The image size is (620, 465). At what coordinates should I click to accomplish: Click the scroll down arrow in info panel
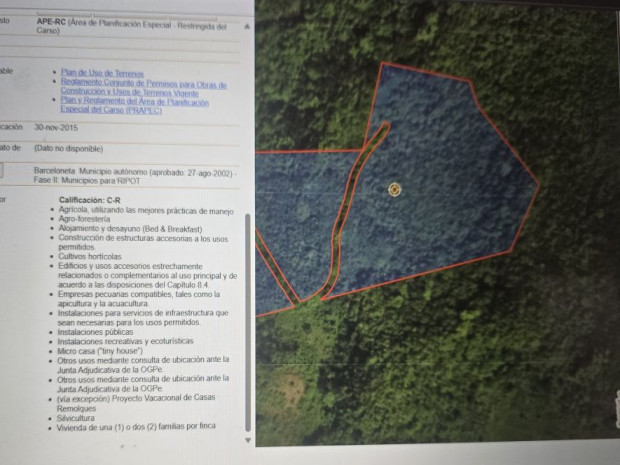pos(246,438)
